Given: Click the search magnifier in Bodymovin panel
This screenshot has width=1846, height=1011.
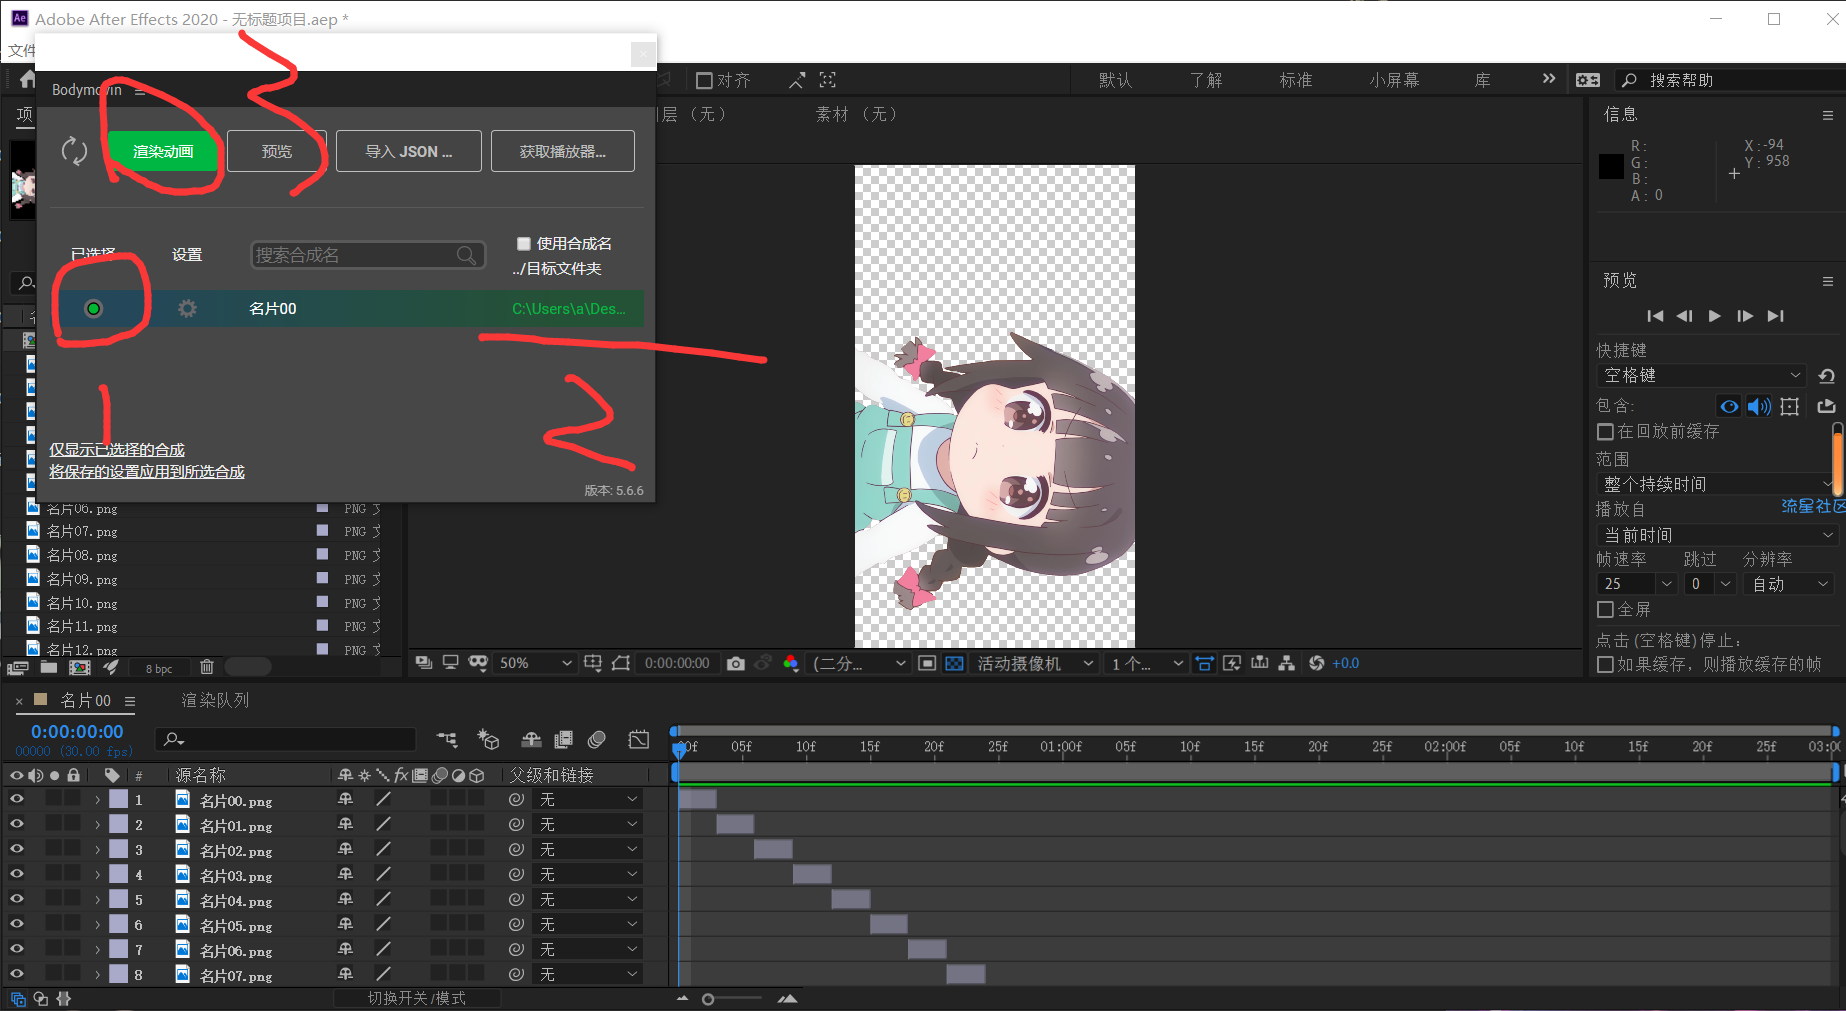Looking at the screenshot, I should 466,255.
